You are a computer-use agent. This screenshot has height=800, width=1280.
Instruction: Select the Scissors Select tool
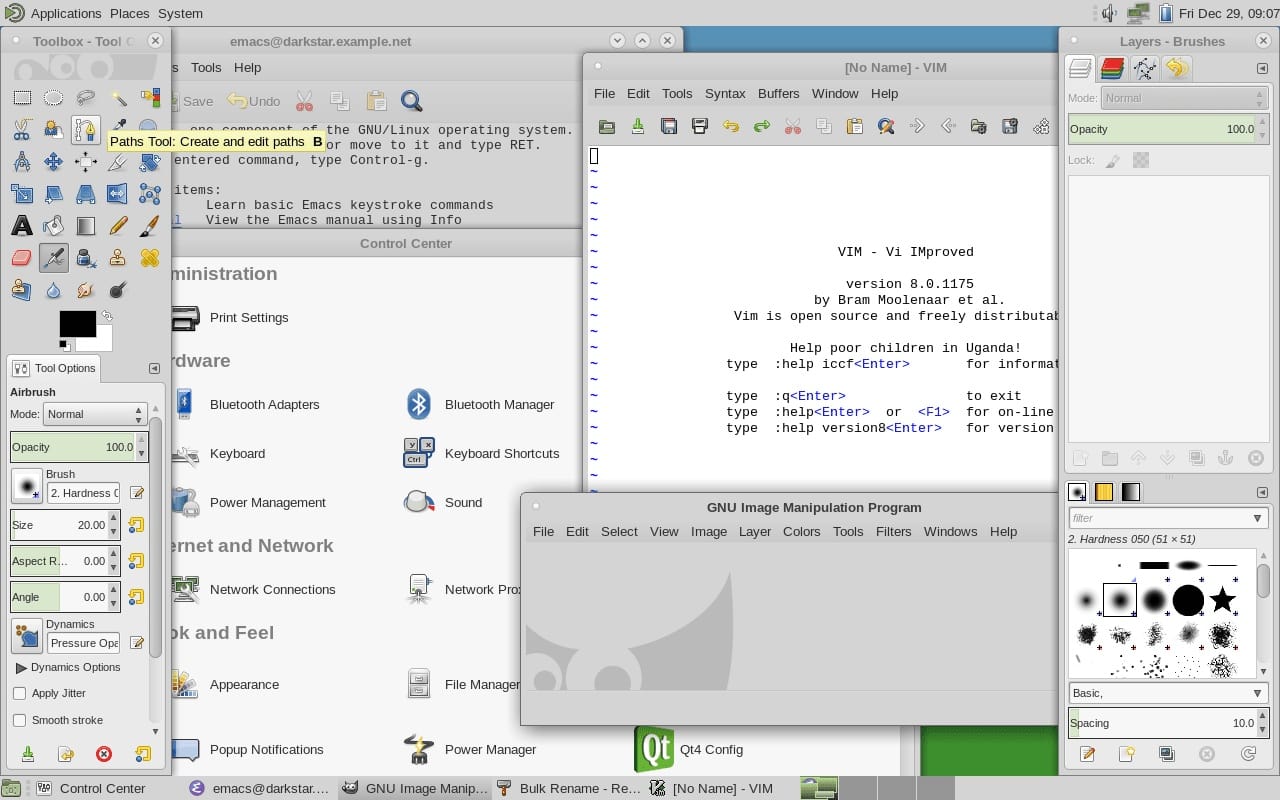coord(22,130)
